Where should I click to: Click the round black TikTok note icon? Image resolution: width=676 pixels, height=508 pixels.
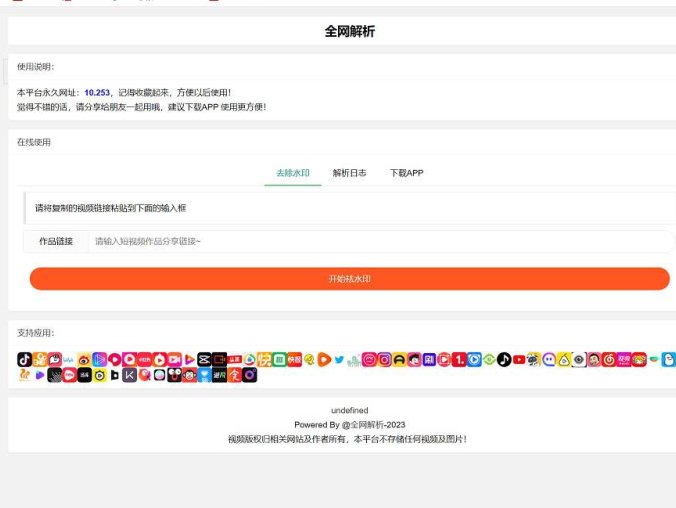(x=504, y=360)
